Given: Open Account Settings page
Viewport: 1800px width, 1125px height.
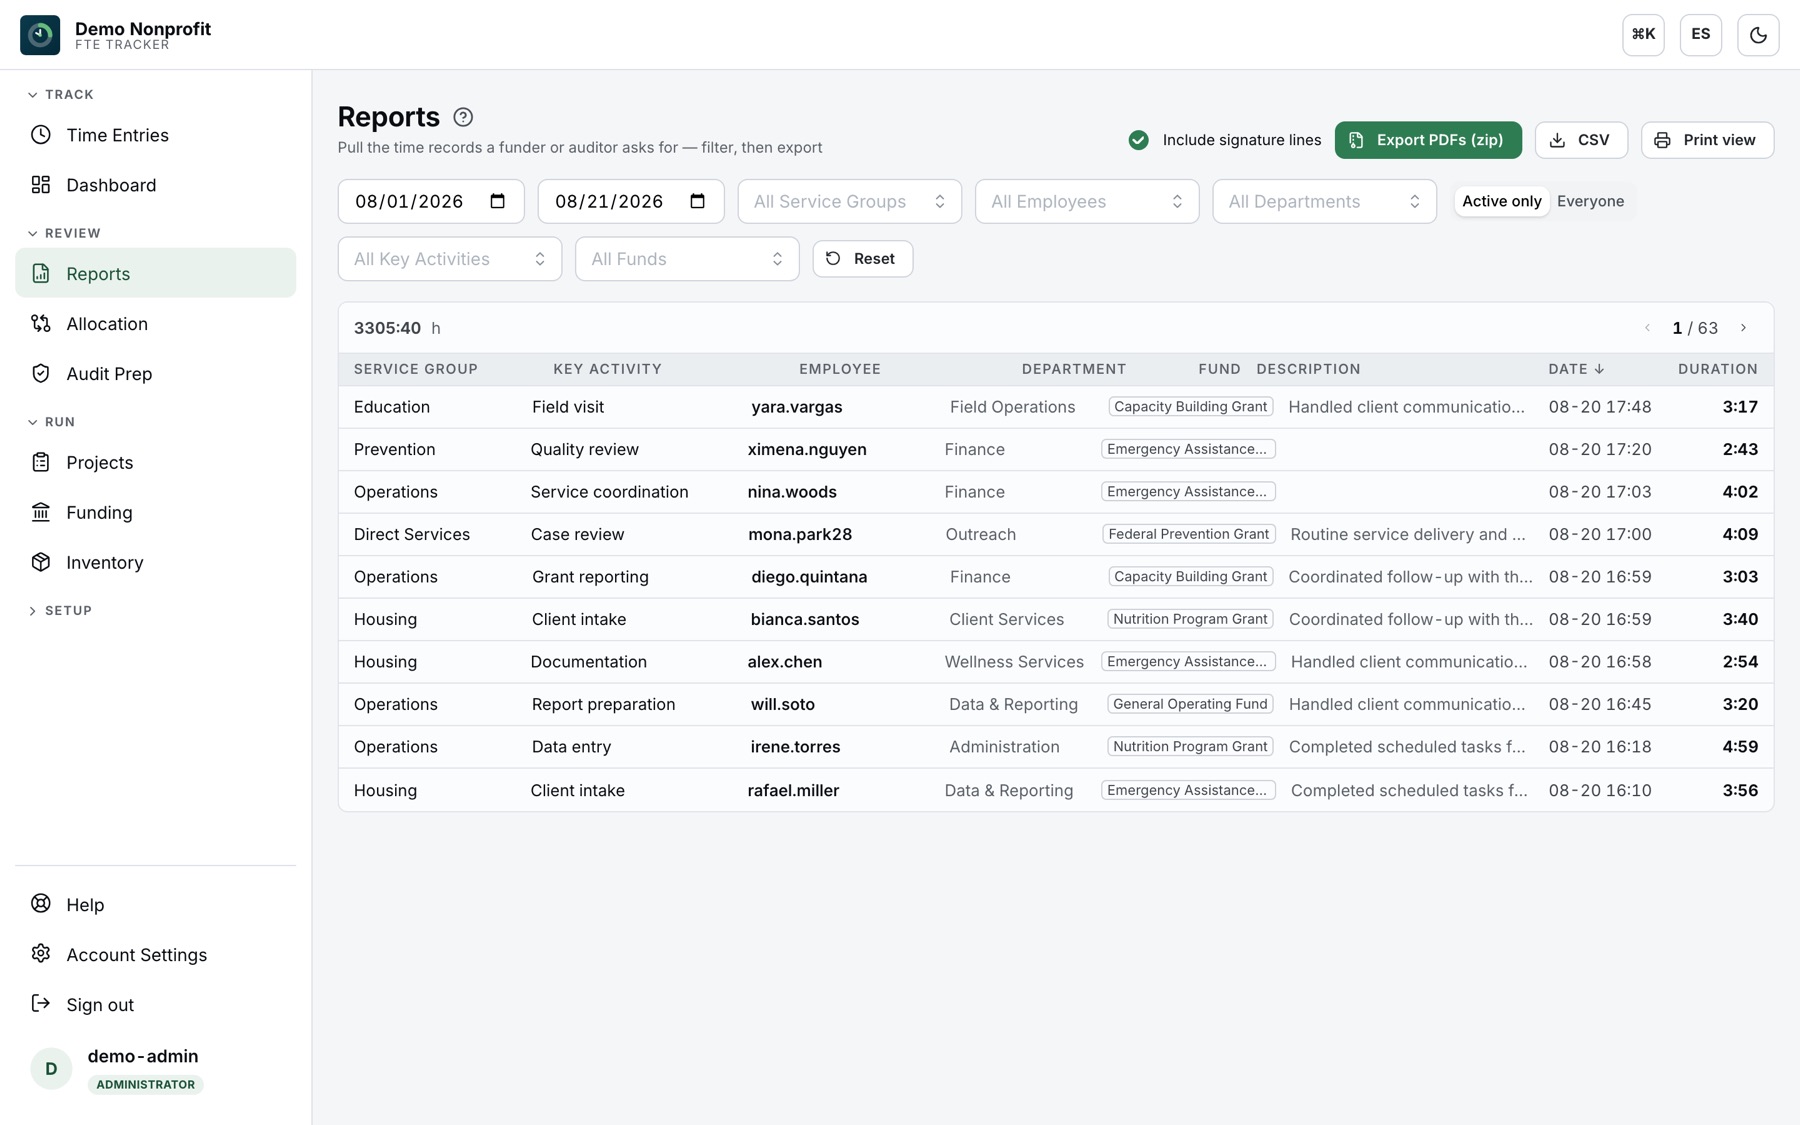Looking at the screenshot, I should tap(155, 954).
